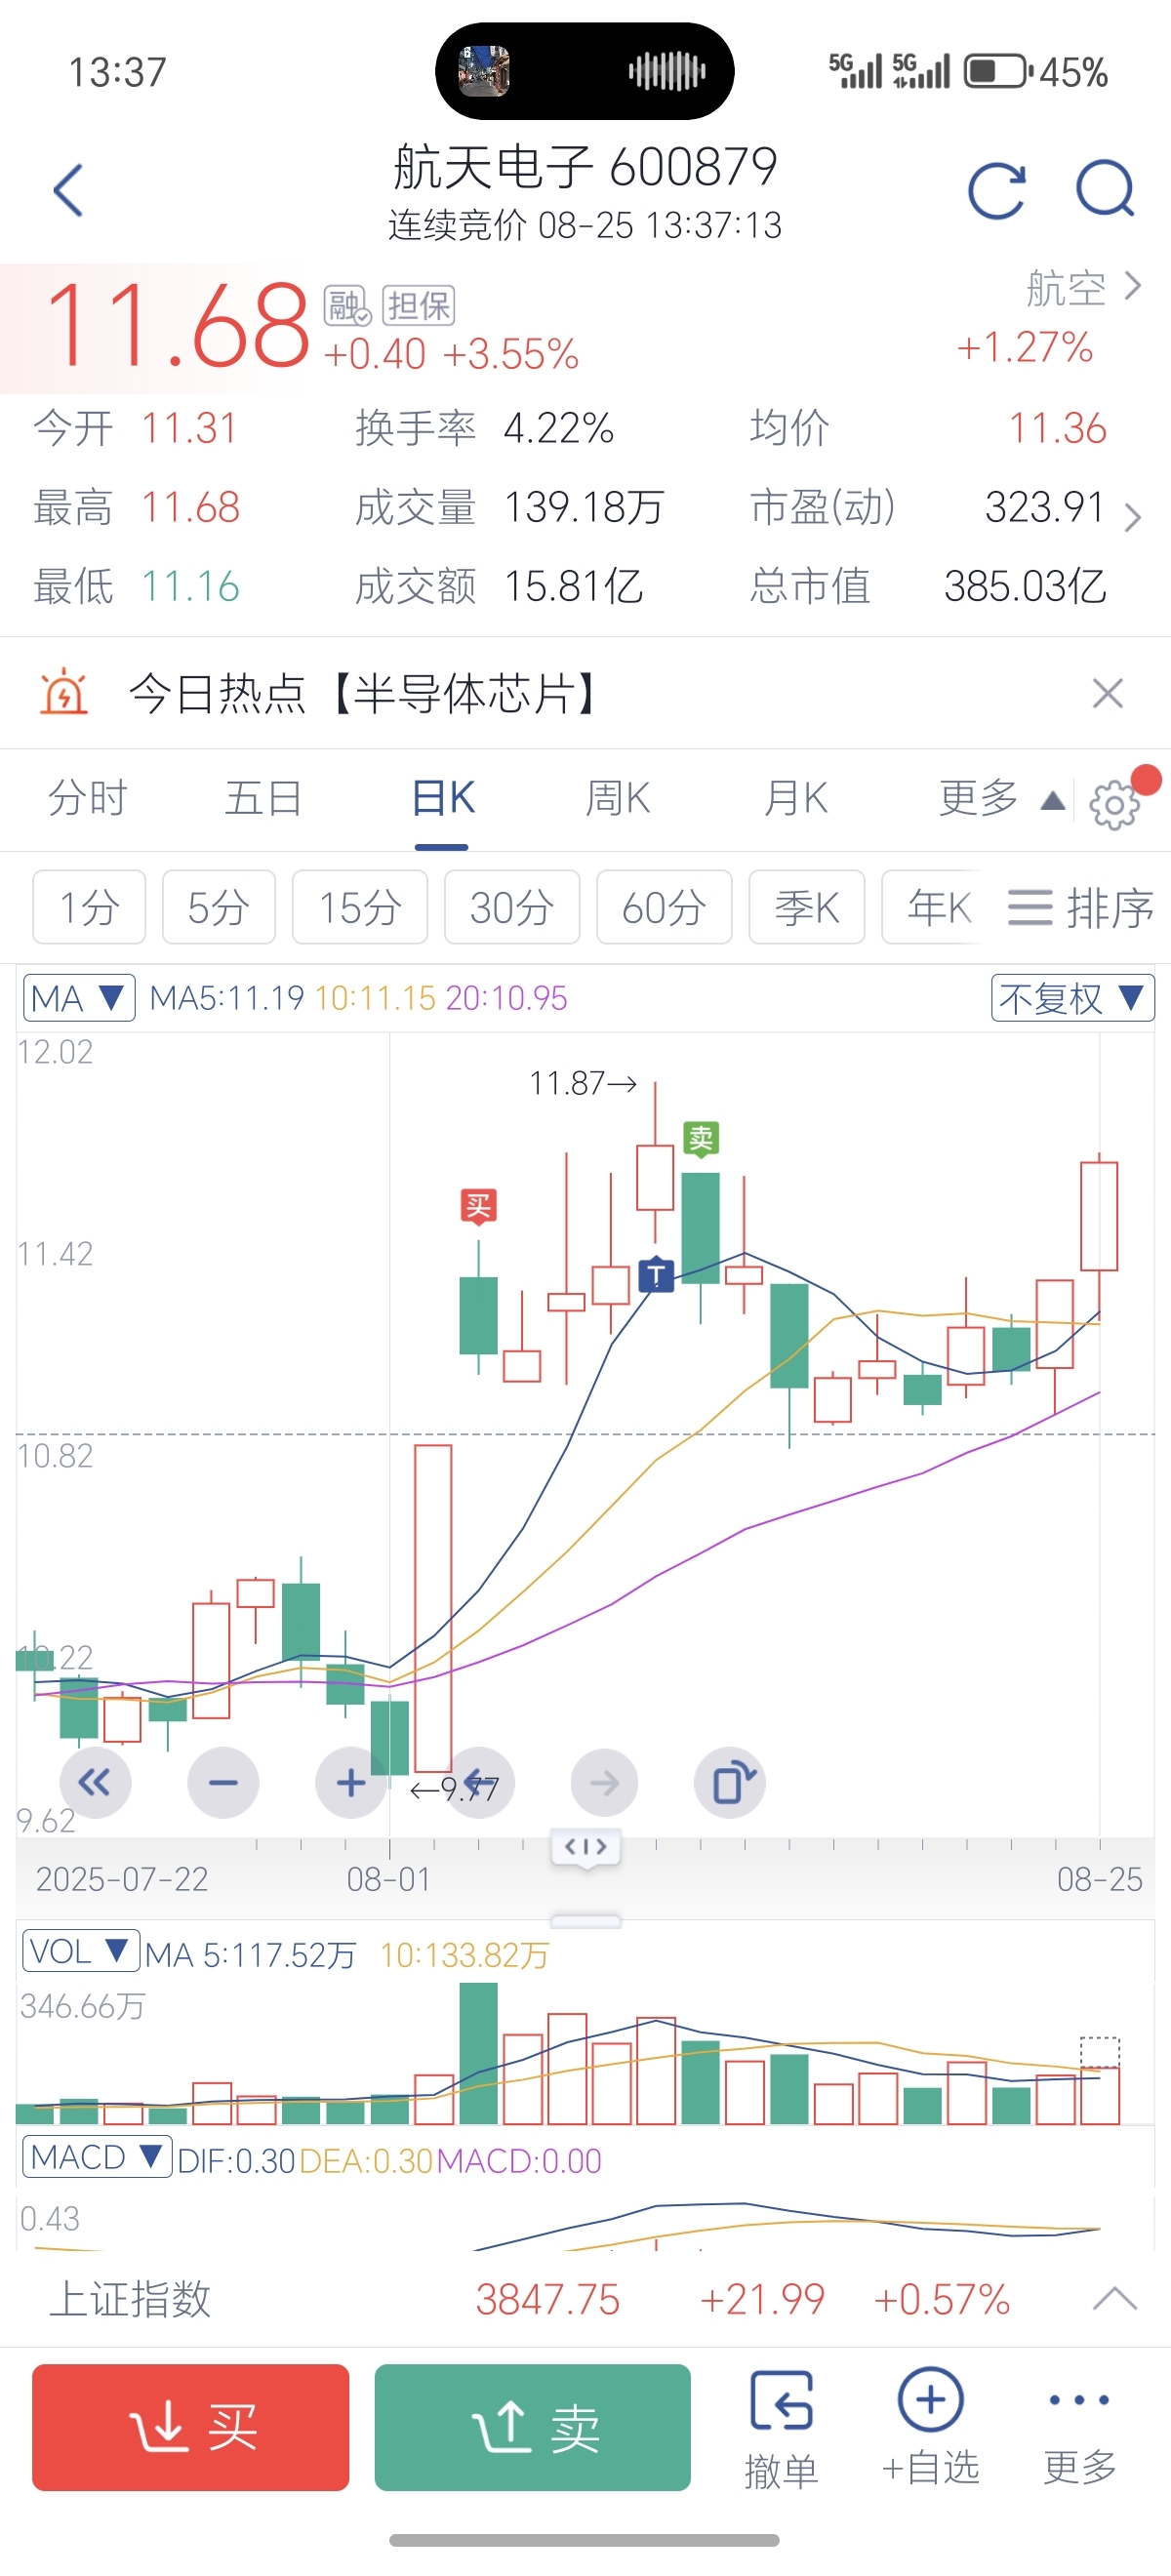1171x2576 pixels.
Task: Open the stock search magnifier
Action: [1105, 189]
